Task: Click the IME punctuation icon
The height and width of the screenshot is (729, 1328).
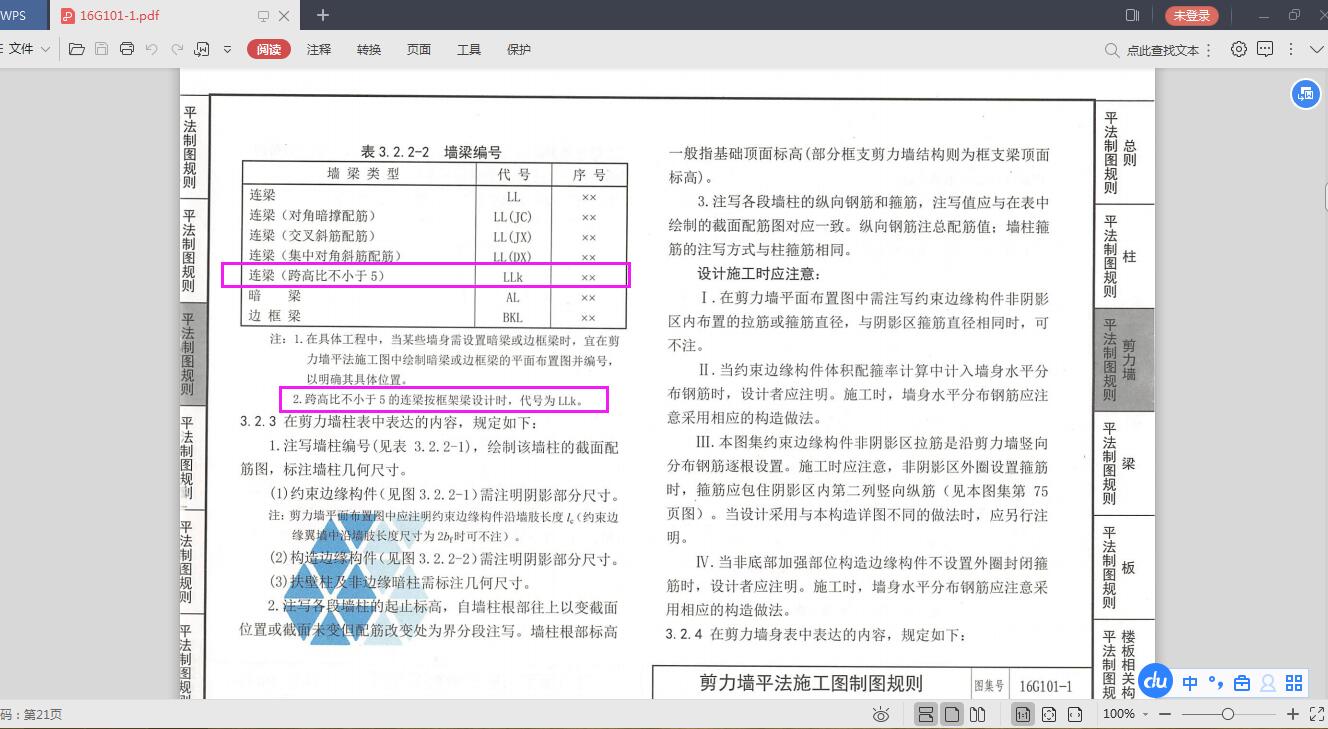Action: 1216,683
